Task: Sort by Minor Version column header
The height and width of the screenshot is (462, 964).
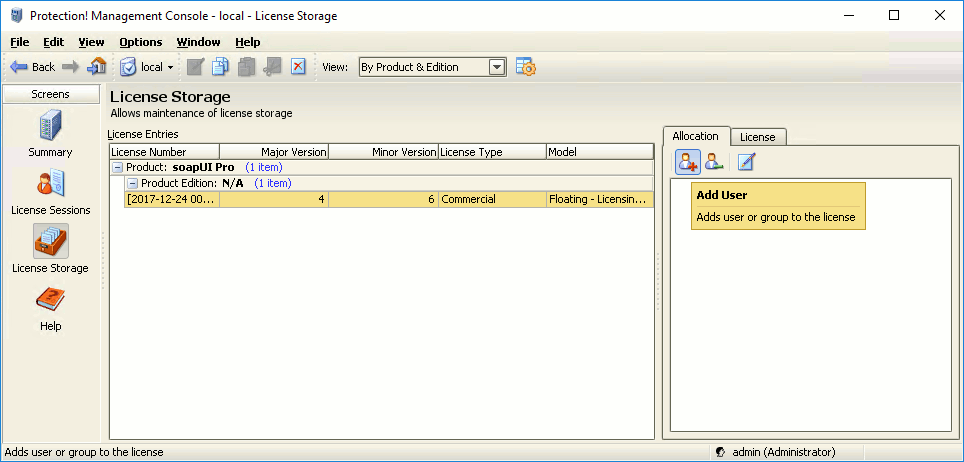Action: 383,152
